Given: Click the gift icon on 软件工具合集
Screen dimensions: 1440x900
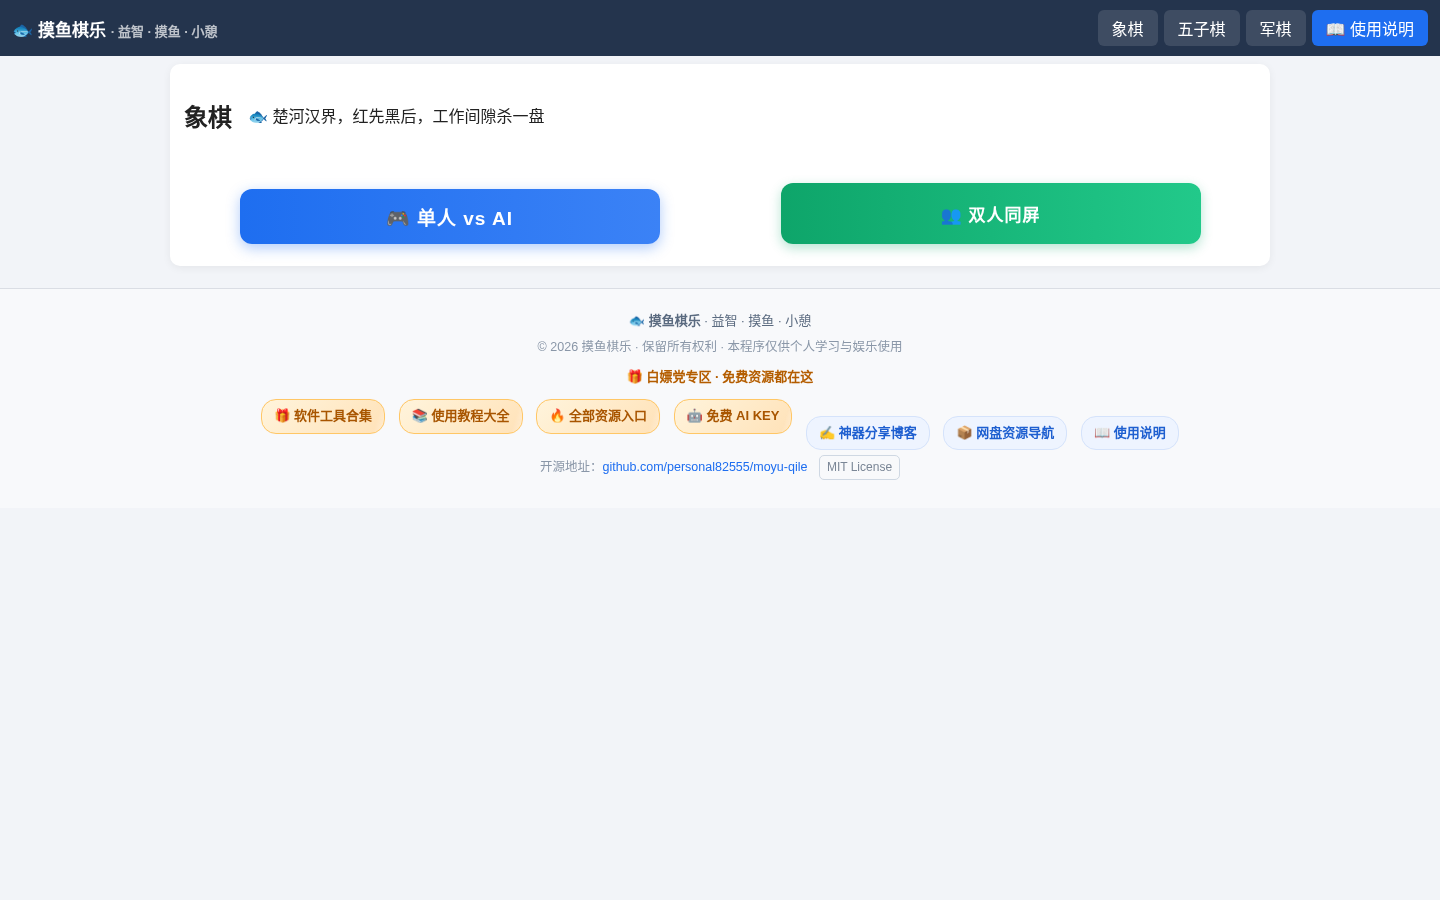Looking at the screenshot, I should pyautogui.click(x=282, y=416).
